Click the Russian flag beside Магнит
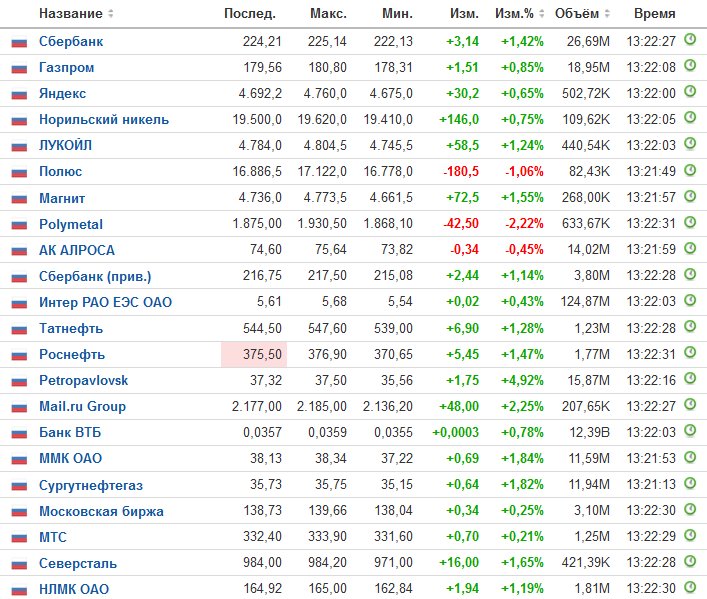 [19, 199]
